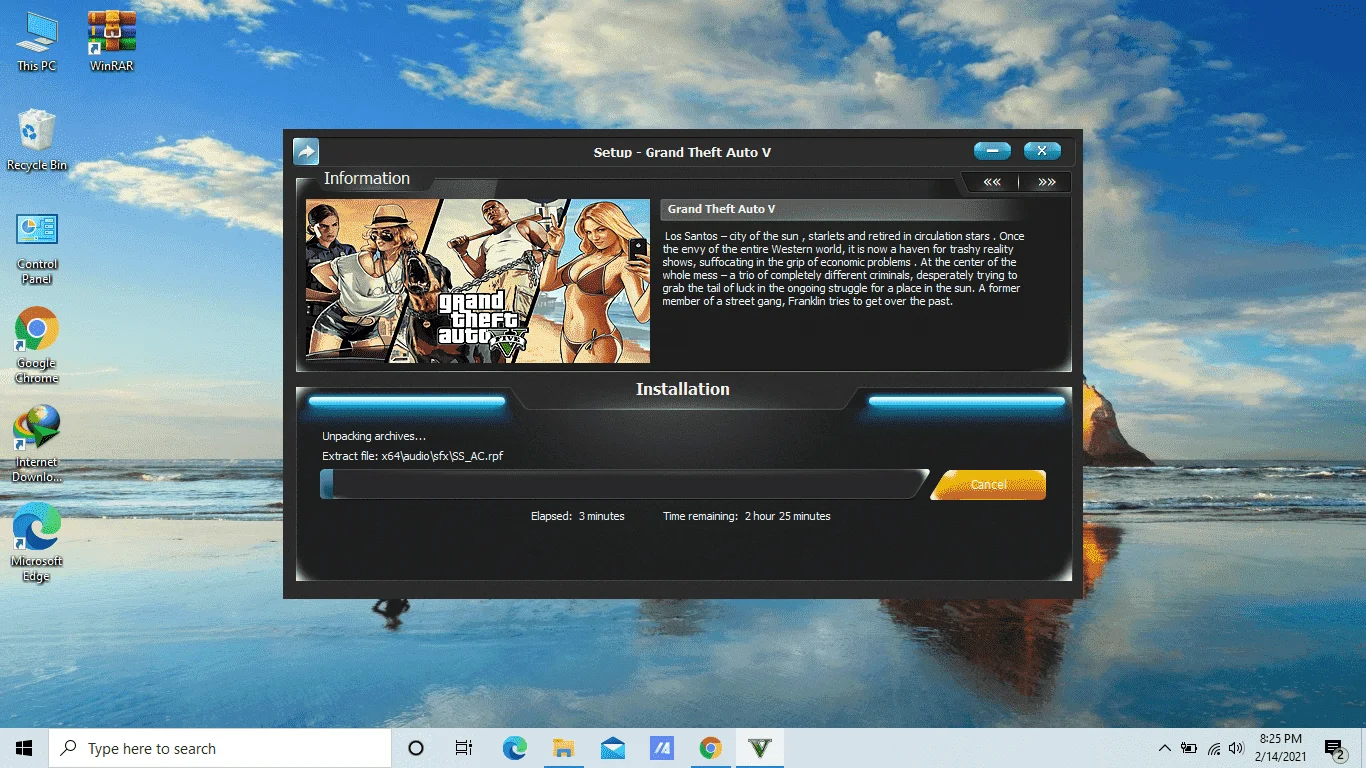Screen dimensions: 1366x768
Task: Select Control Panel desktop icon
Action: [37, 248]
